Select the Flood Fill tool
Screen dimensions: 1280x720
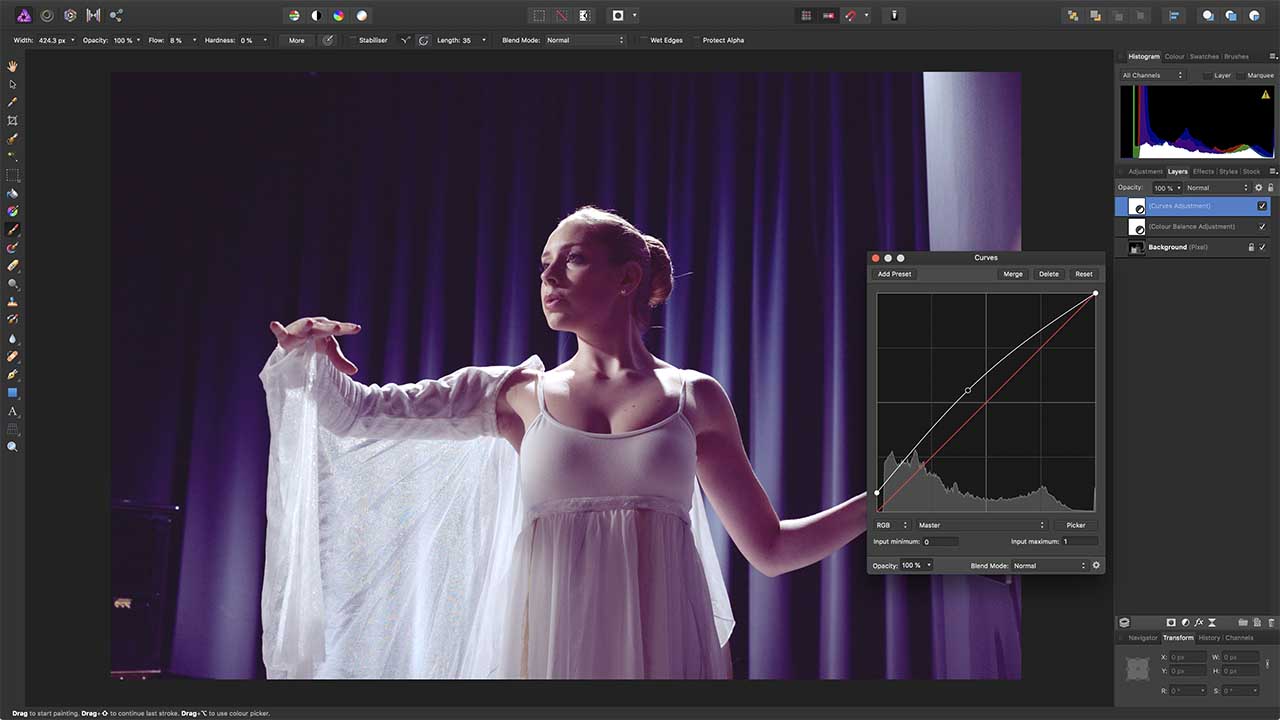13,193
